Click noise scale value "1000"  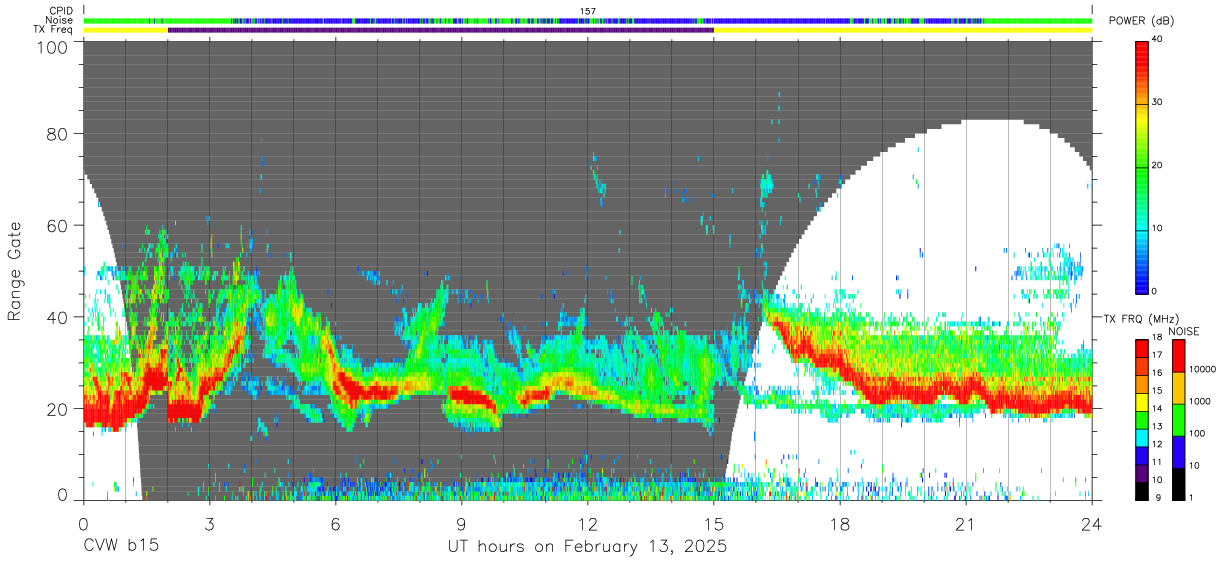tap(1201, 401)
